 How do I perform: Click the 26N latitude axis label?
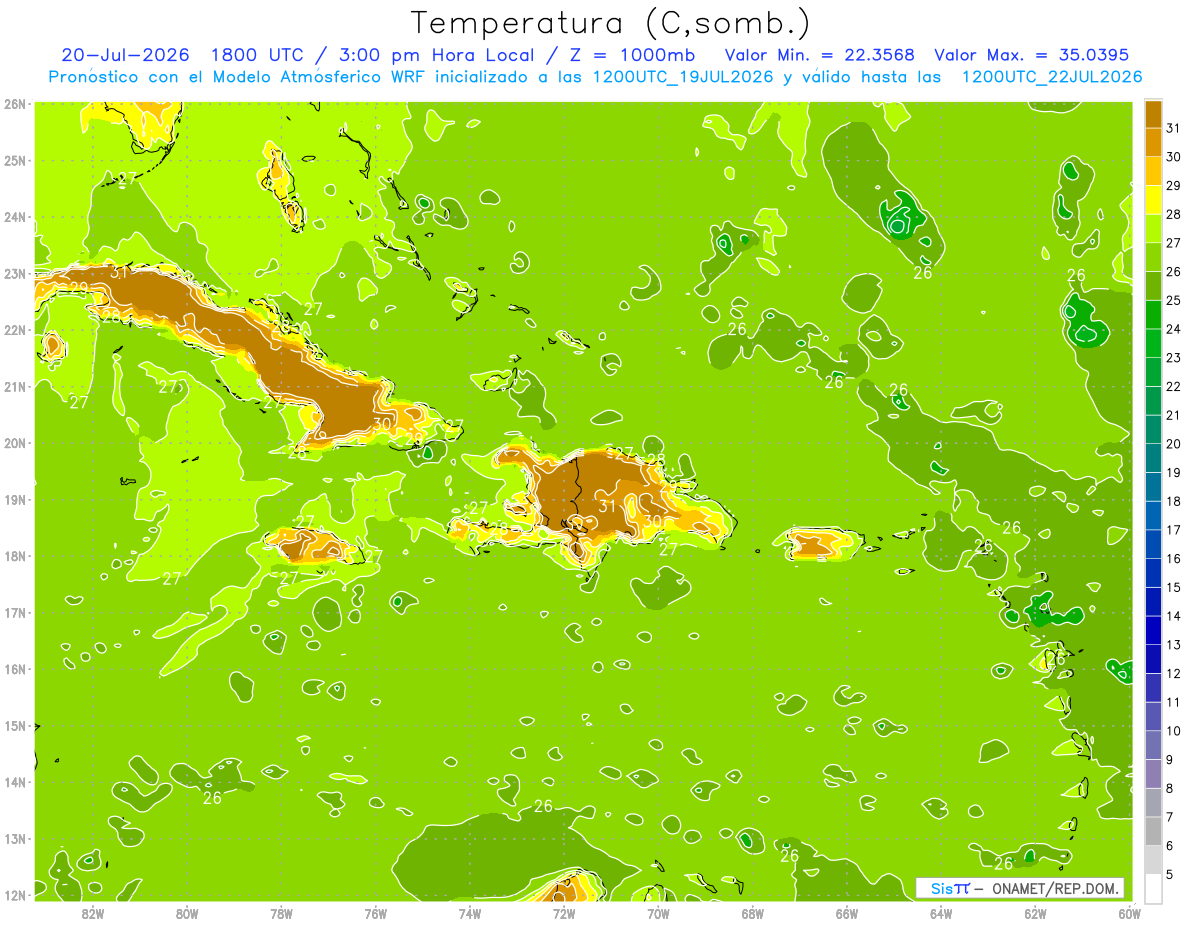tap(14, 103)
